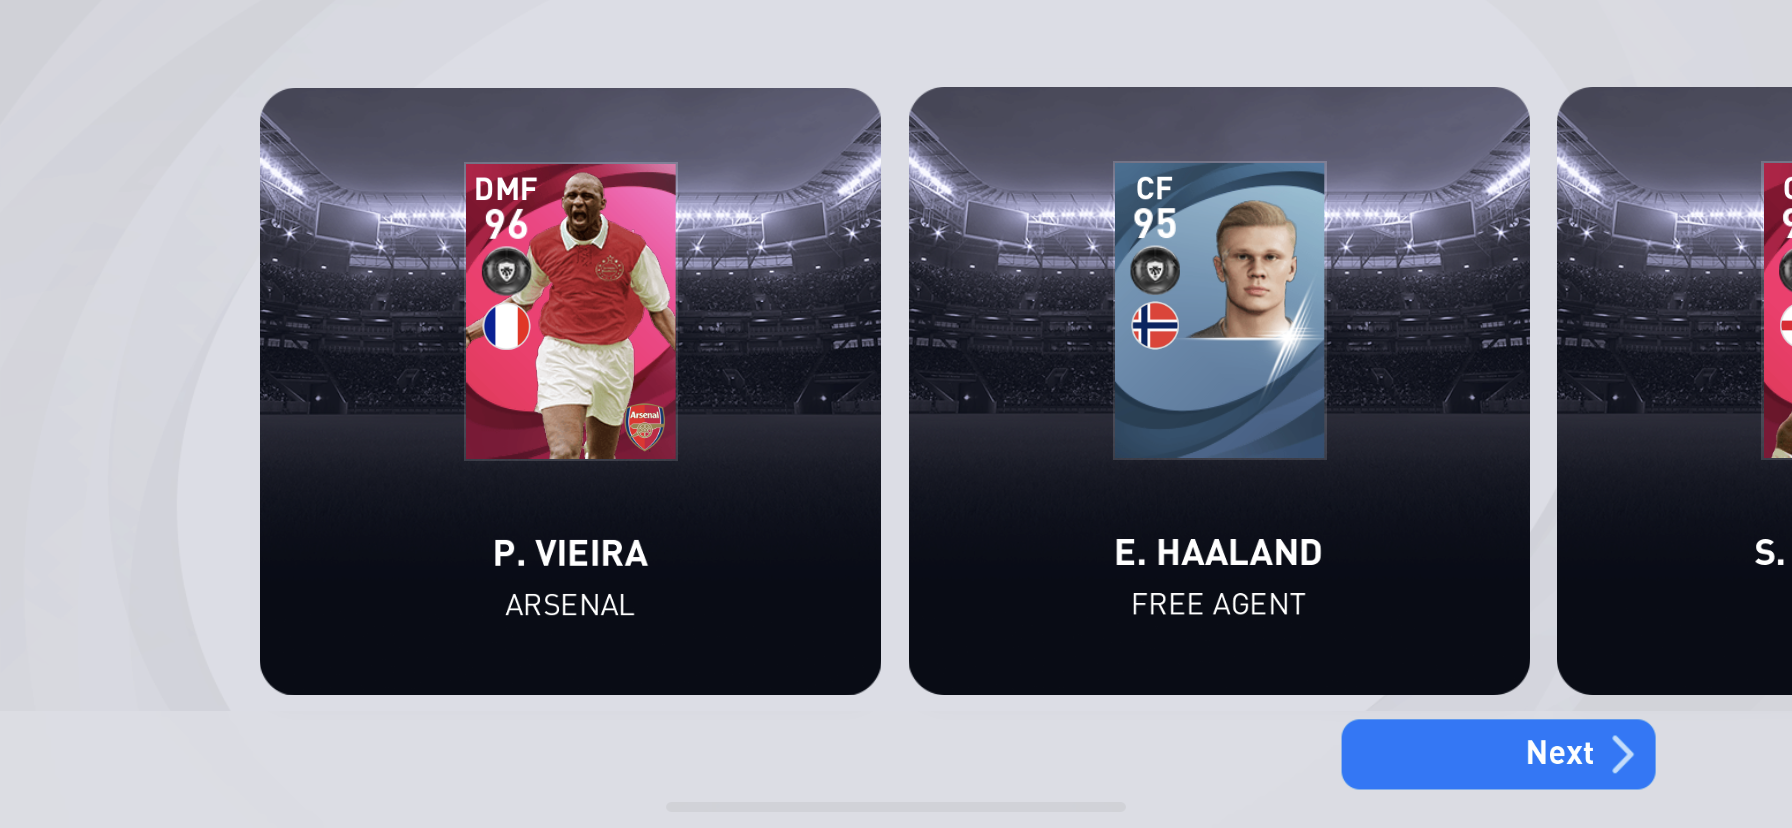Click the France flag on Vieira's card
The image size is (1792, 828).
coord(507,327)
